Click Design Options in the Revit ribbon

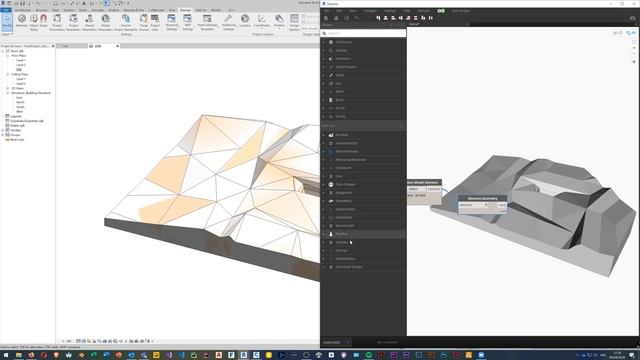point(294,22)
